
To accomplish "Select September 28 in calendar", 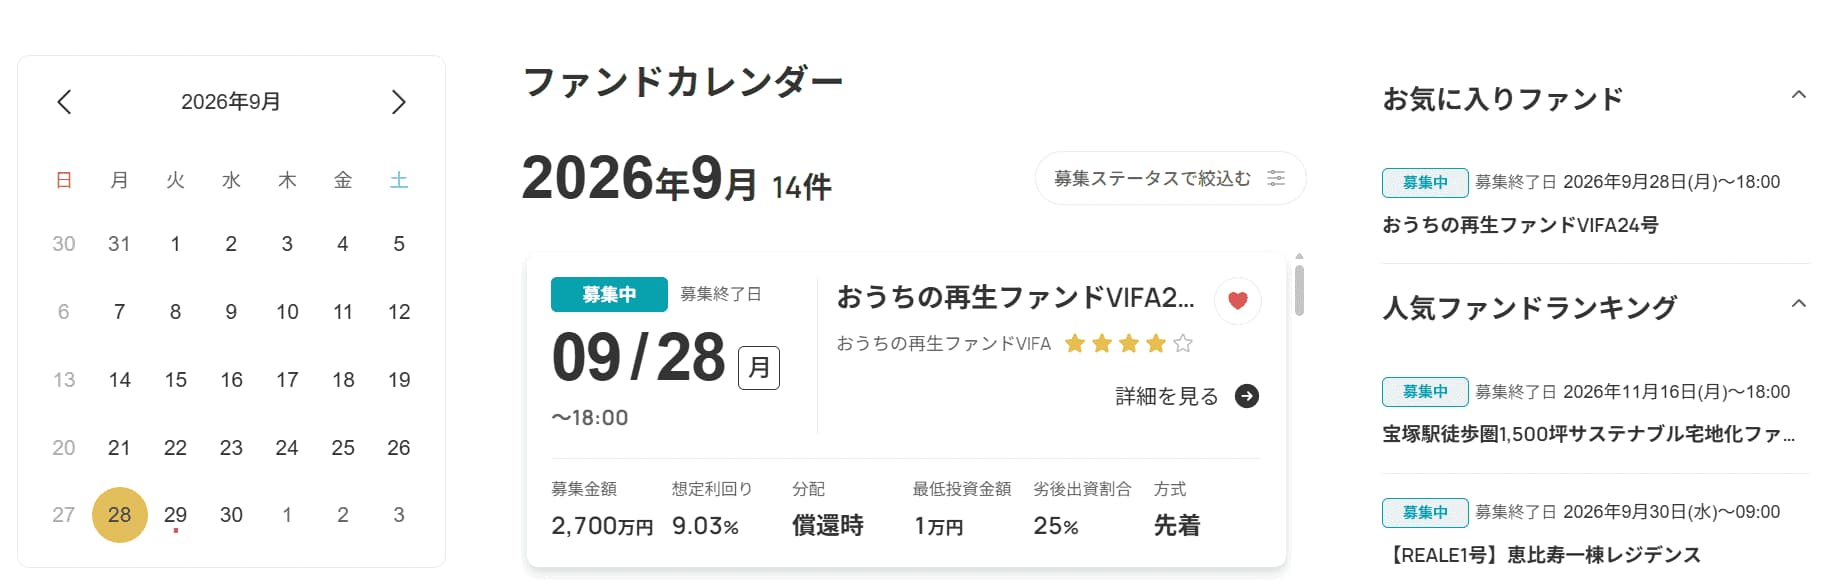I will 120,515.
